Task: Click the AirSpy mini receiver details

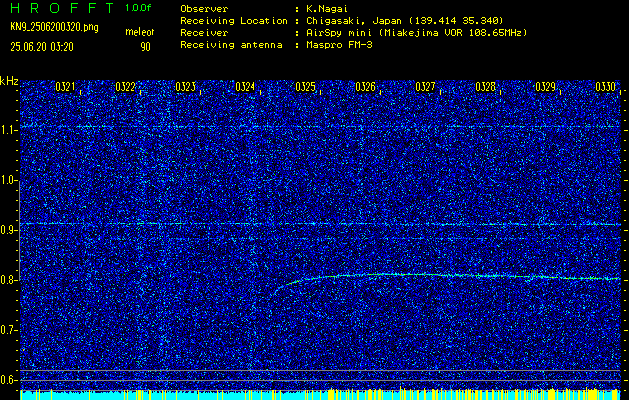Action: click(417, 33)
